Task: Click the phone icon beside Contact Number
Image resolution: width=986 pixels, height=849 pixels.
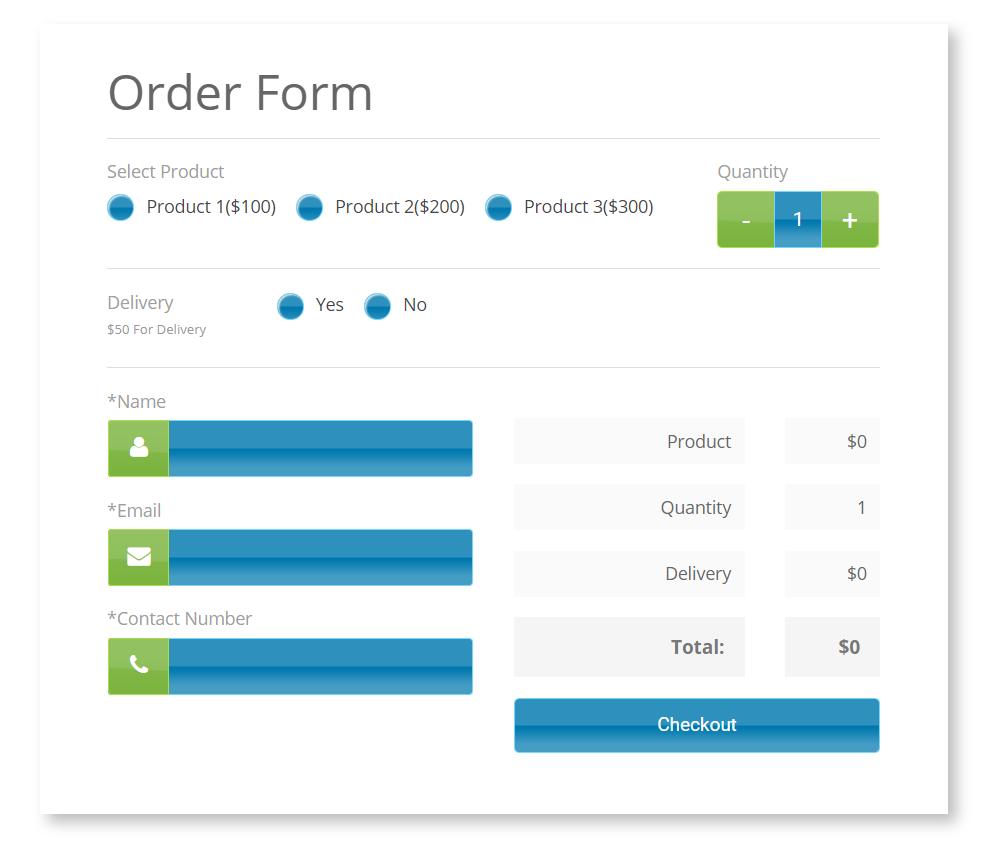Action: [138, 666]
